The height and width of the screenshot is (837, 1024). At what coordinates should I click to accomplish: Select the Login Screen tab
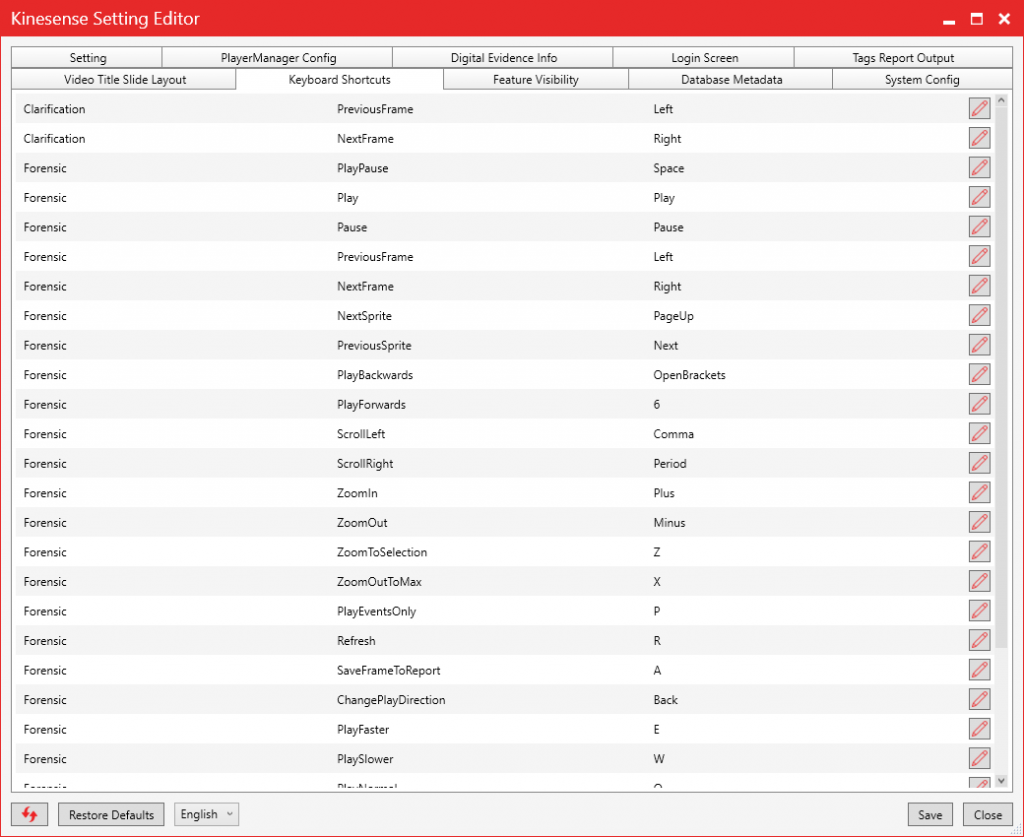tap(705, 57)
